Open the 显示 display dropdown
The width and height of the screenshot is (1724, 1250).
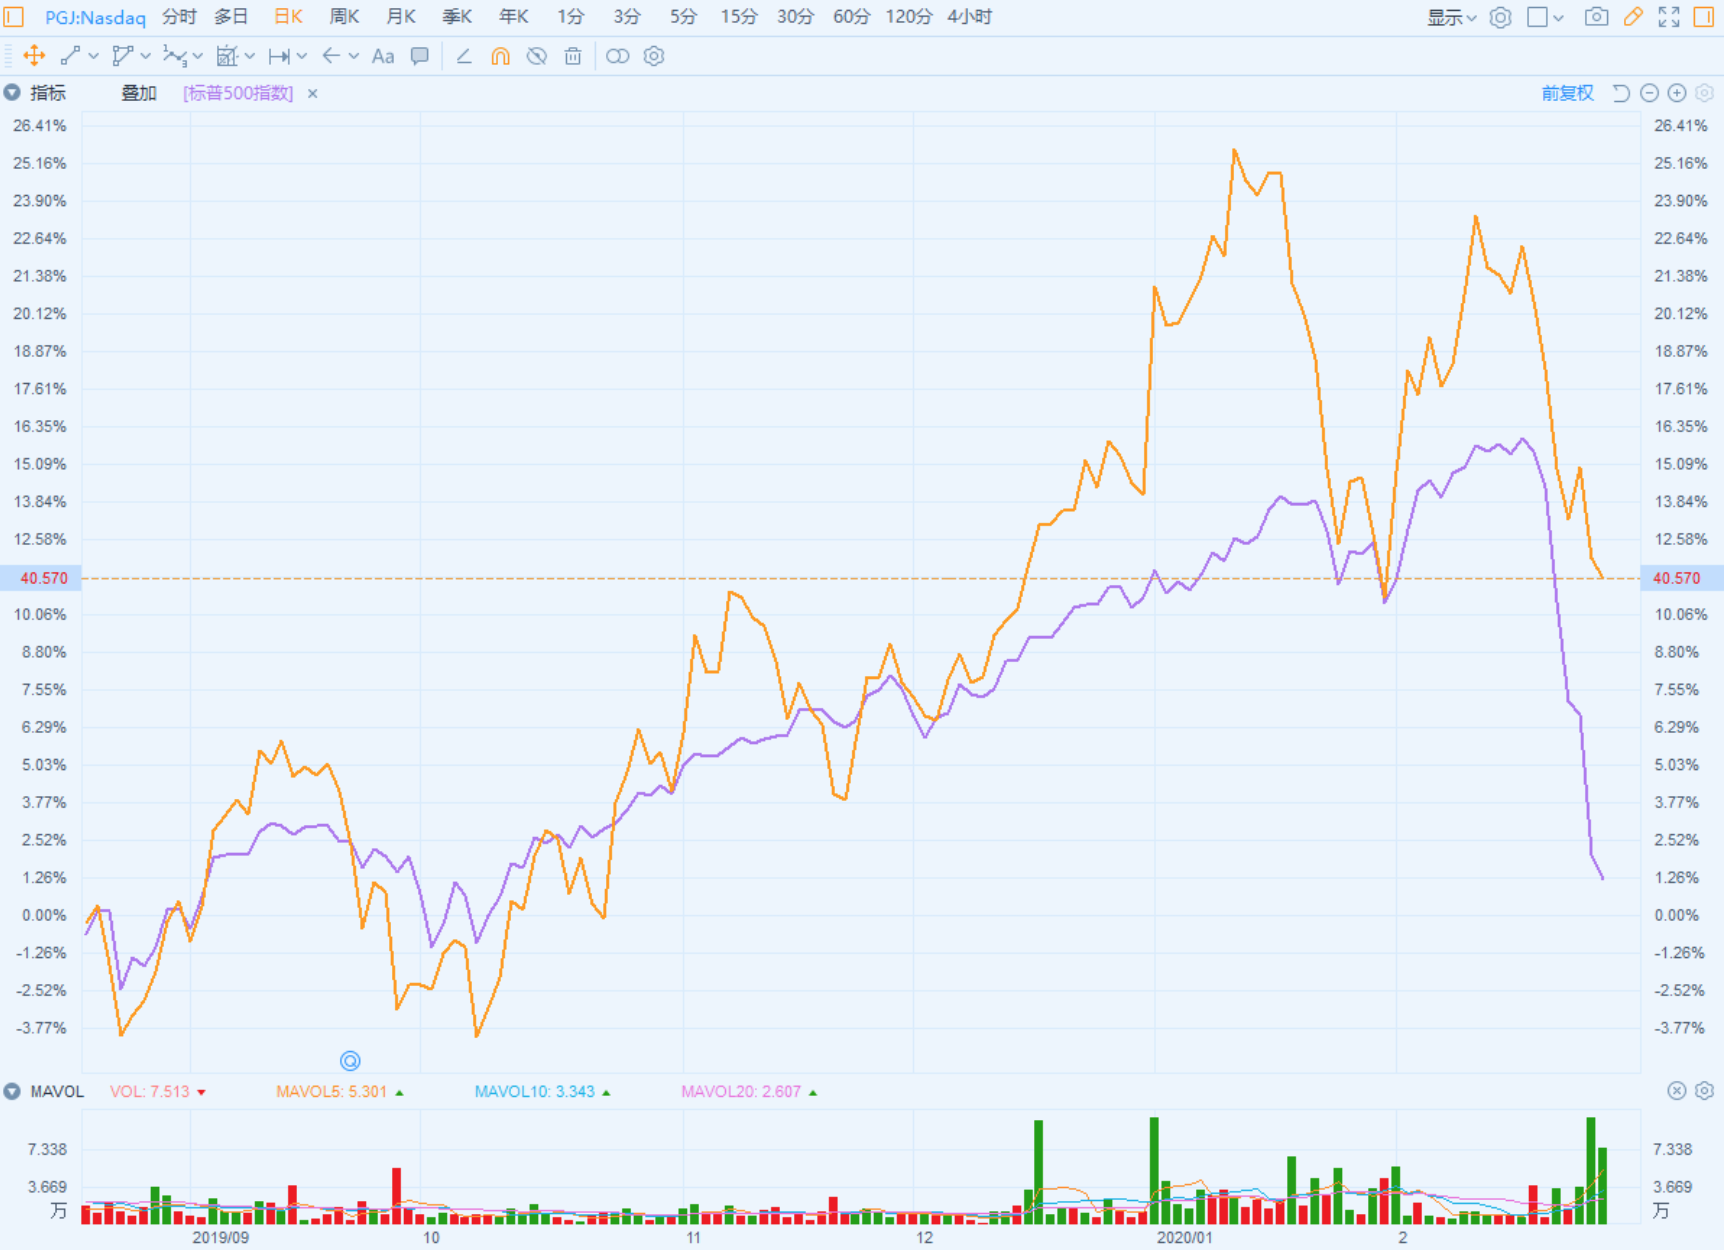[x=1451, y=17]
